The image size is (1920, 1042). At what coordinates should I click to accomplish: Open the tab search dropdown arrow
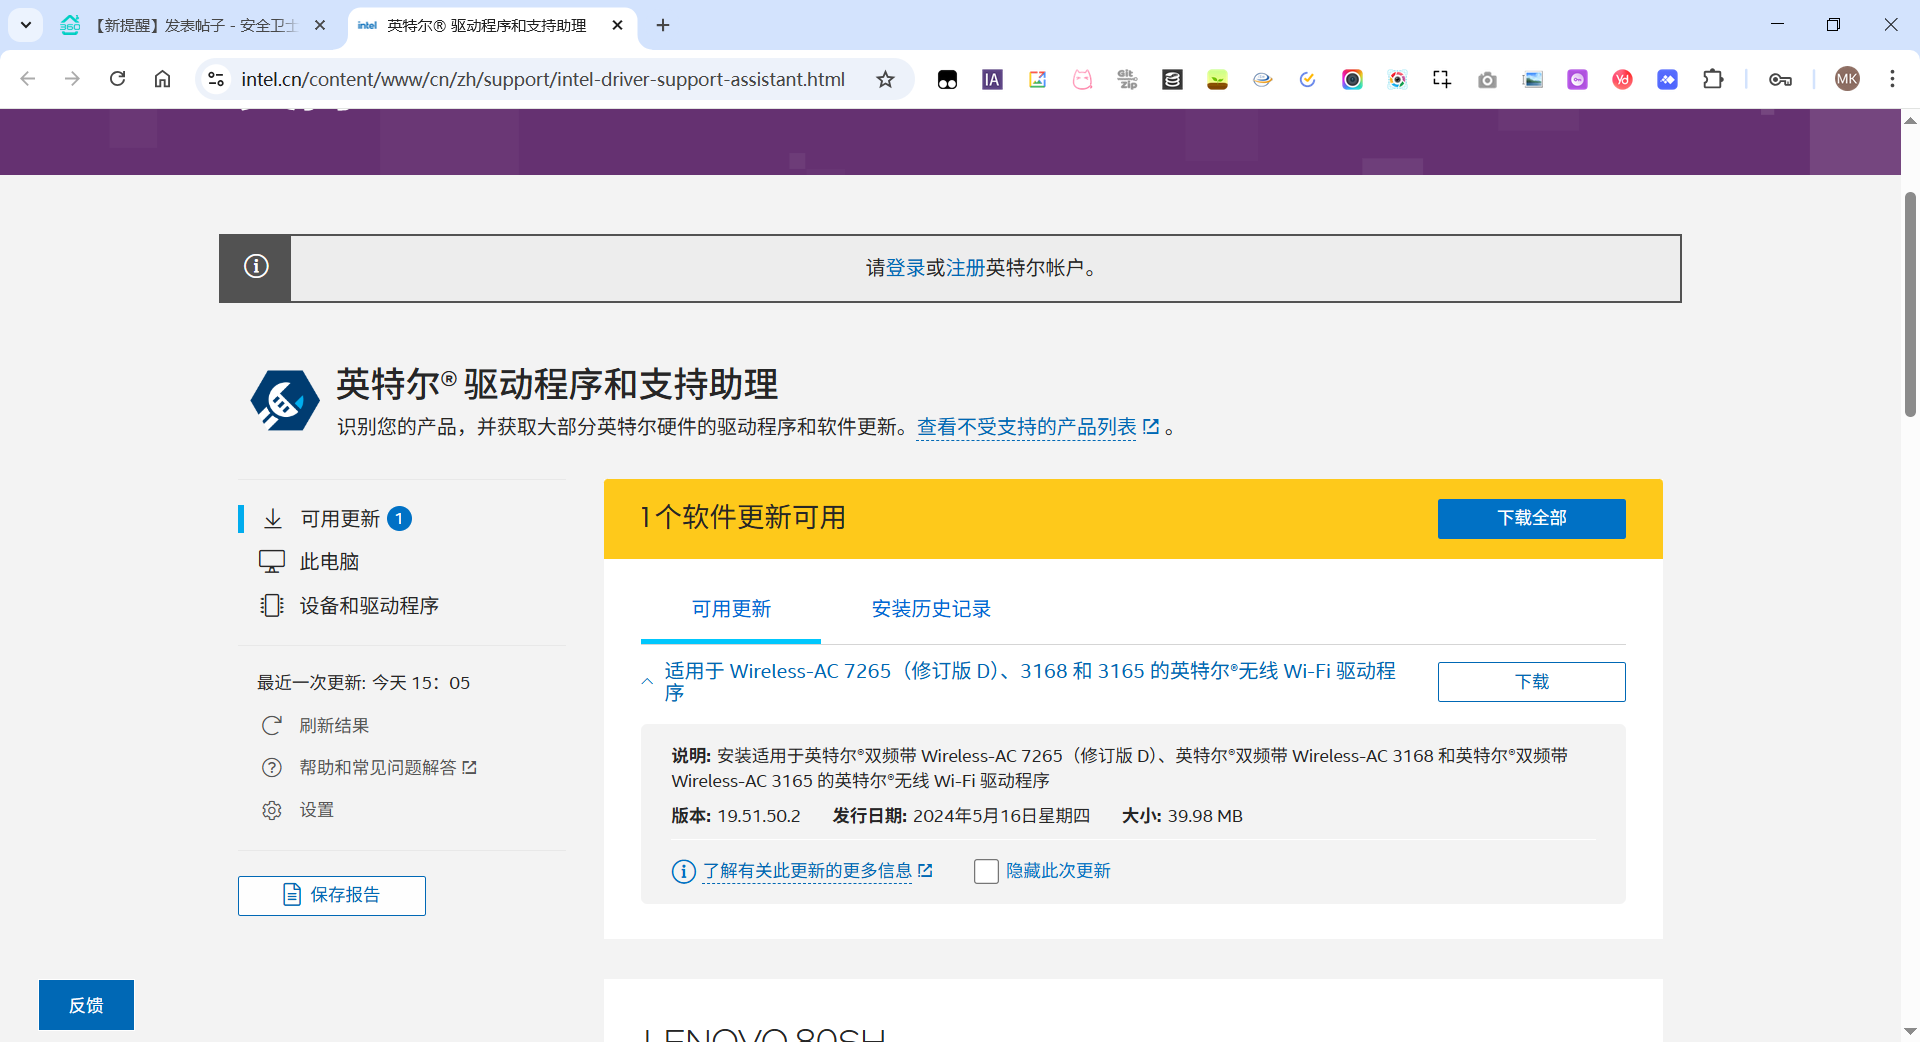click(26, 25)
